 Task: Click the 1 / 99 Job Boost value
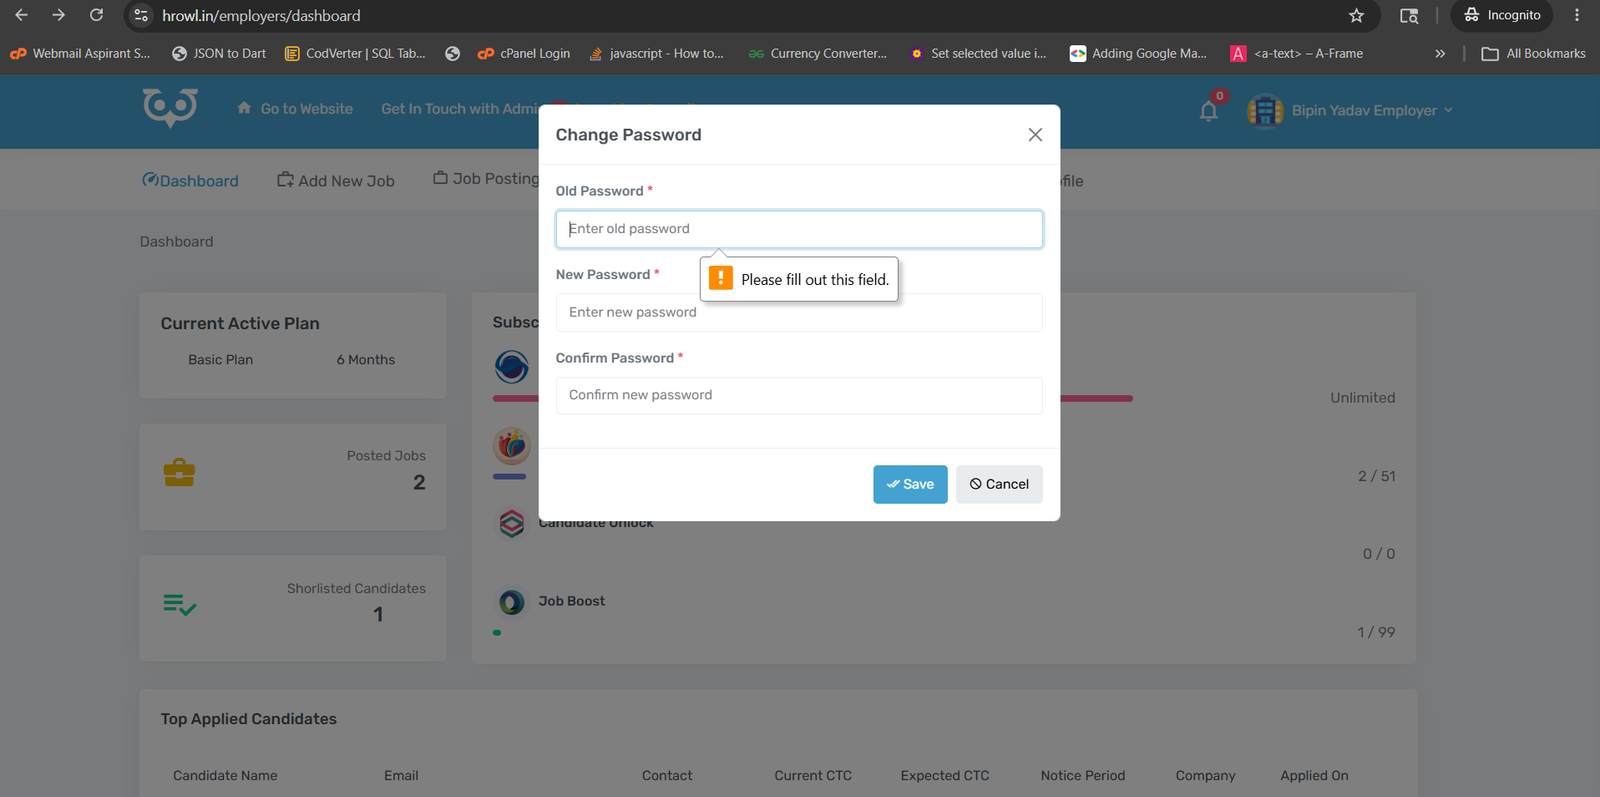click(1376, 633)
